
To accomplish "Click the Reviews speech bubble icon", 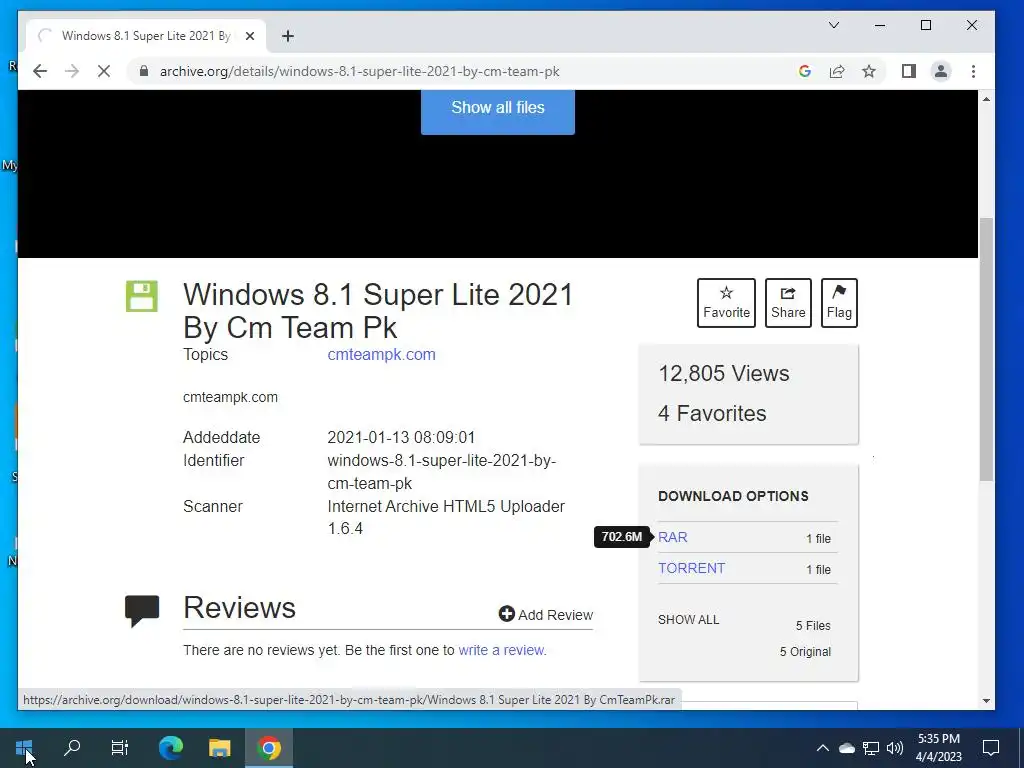I will coord(142,611).
